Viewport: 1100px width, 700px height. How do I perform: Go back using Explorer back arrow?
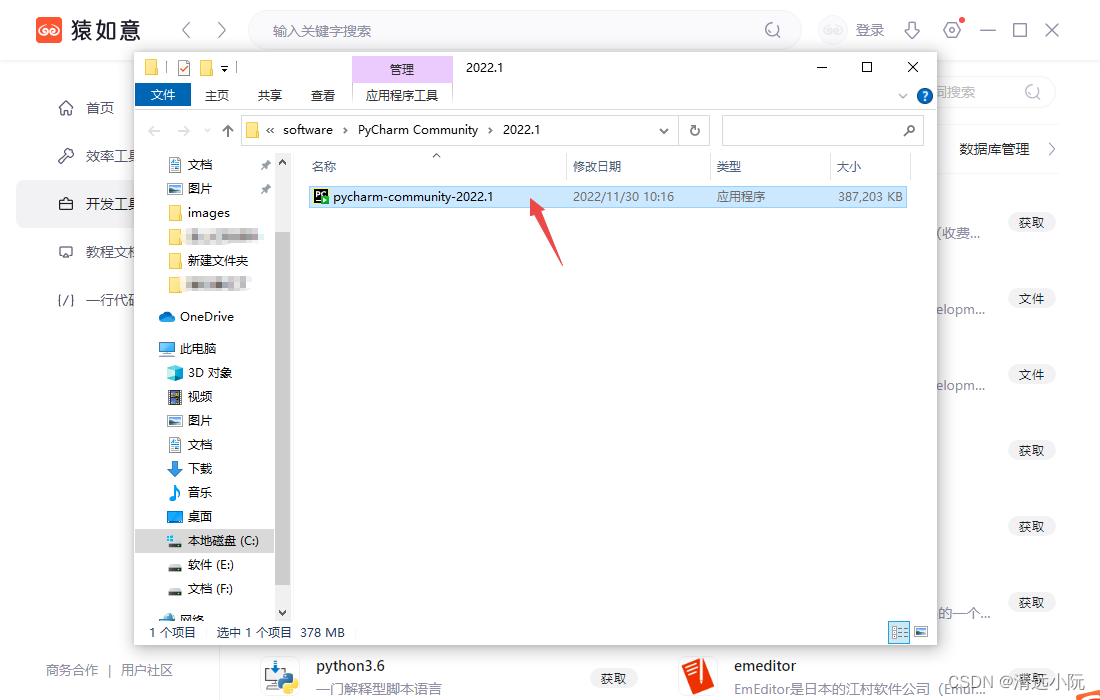tap(154, 130)
